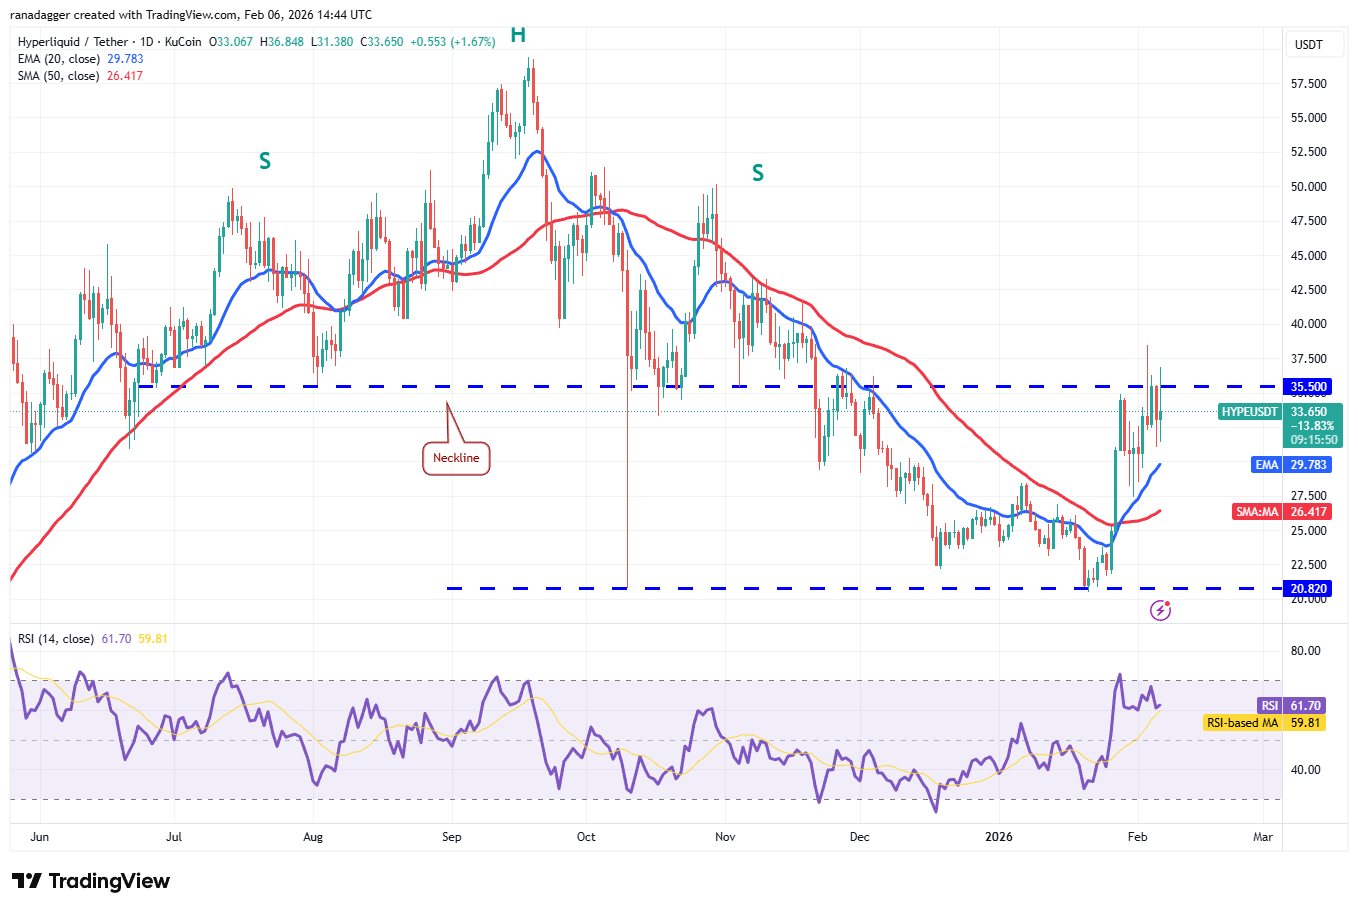Screen dimensions: 1358x911
Task: Click the TradingView logo in the bottom corner
Action: [88, 881]
